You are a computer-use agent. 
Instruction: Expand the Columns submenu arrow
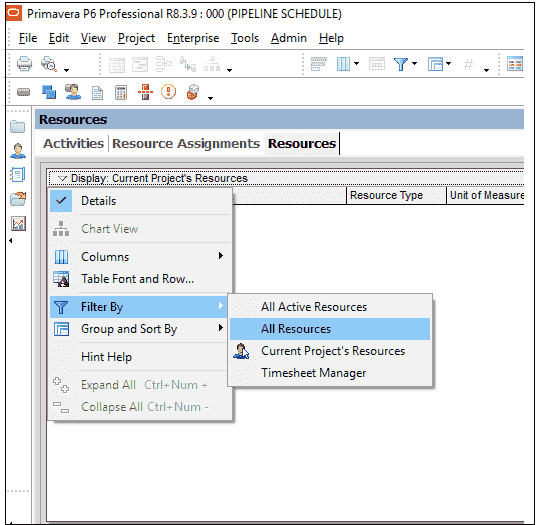[221, 256]
